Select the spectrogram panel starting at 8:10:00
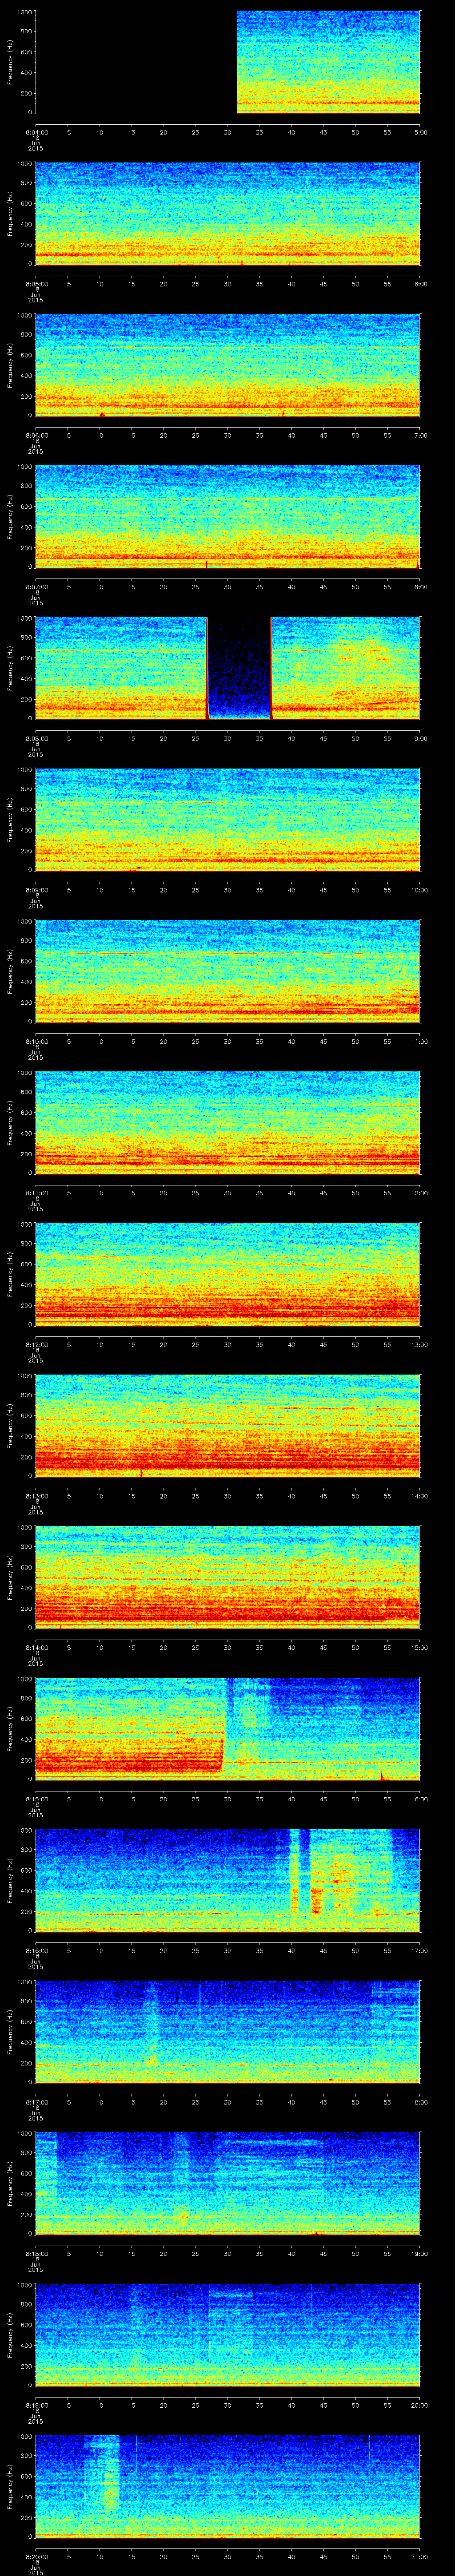This screenshot has width=455, height=2576. tap(227, 971)
